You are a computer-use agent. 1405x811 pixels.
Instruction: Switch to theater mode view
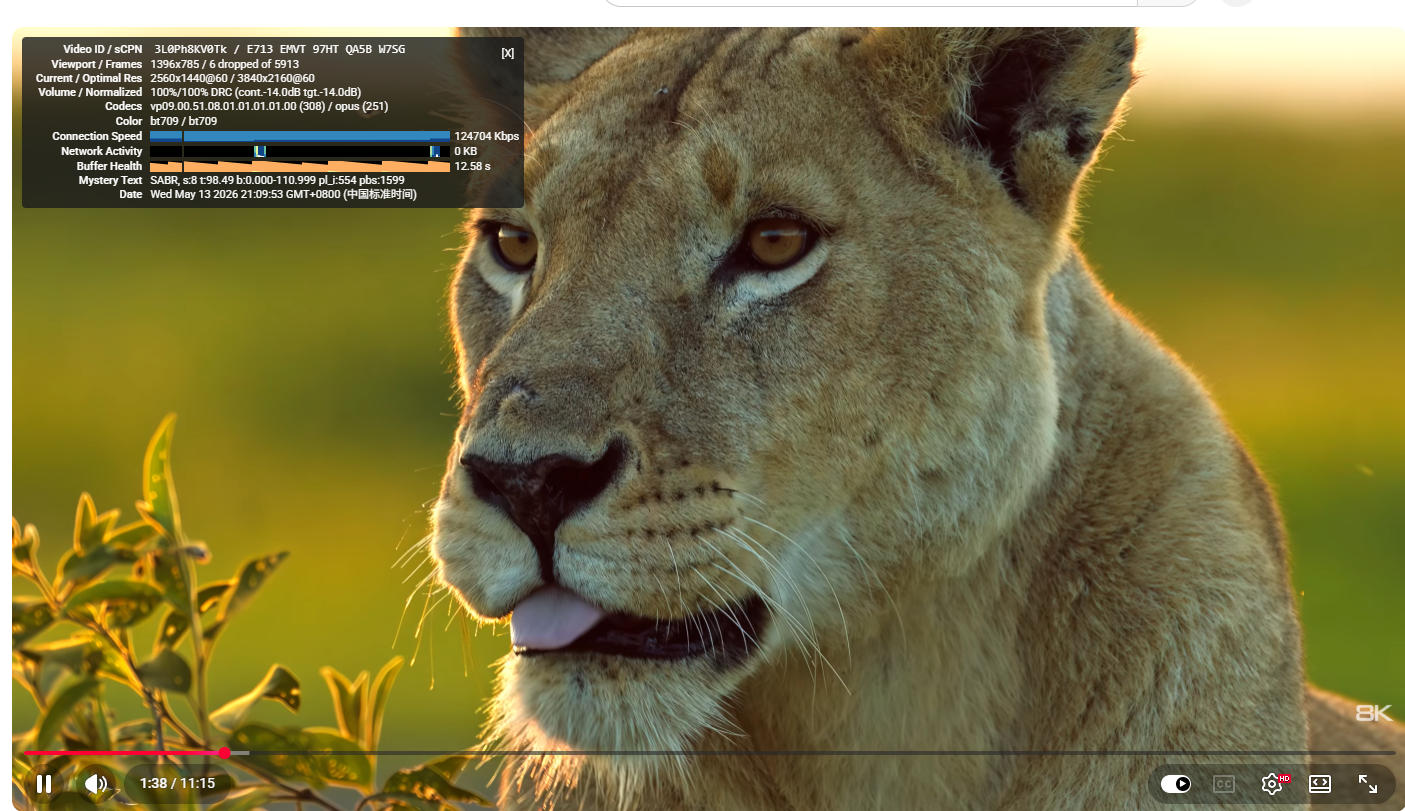(1320, 784)
